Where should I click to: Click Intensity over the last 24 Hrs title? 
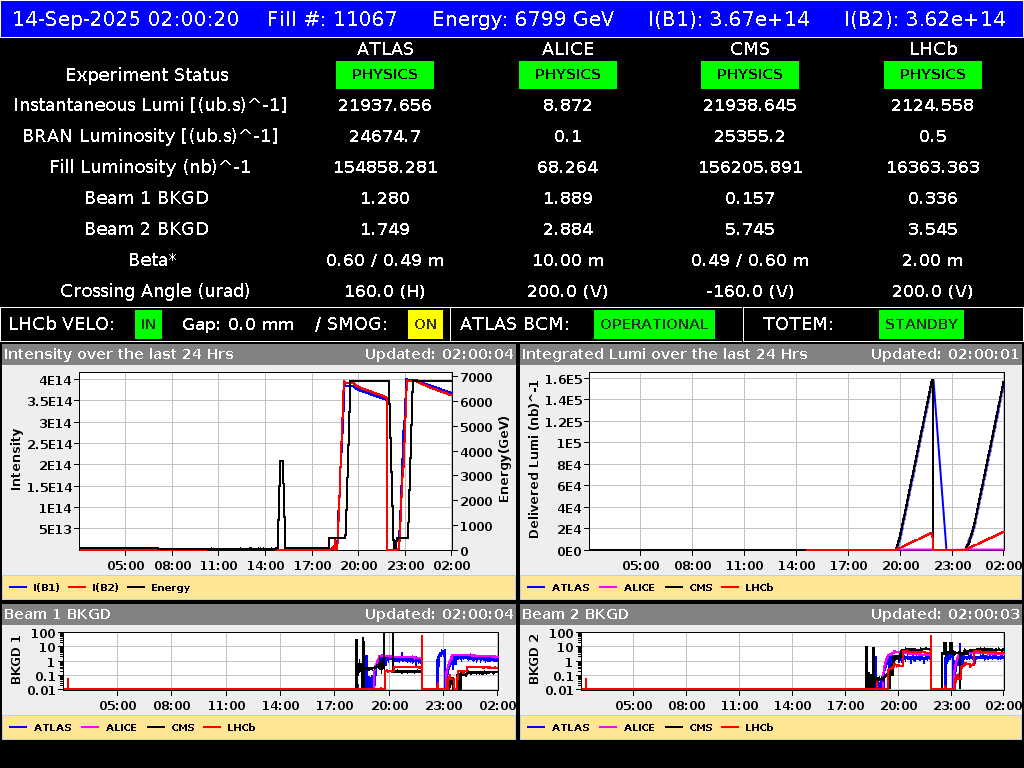118,354
